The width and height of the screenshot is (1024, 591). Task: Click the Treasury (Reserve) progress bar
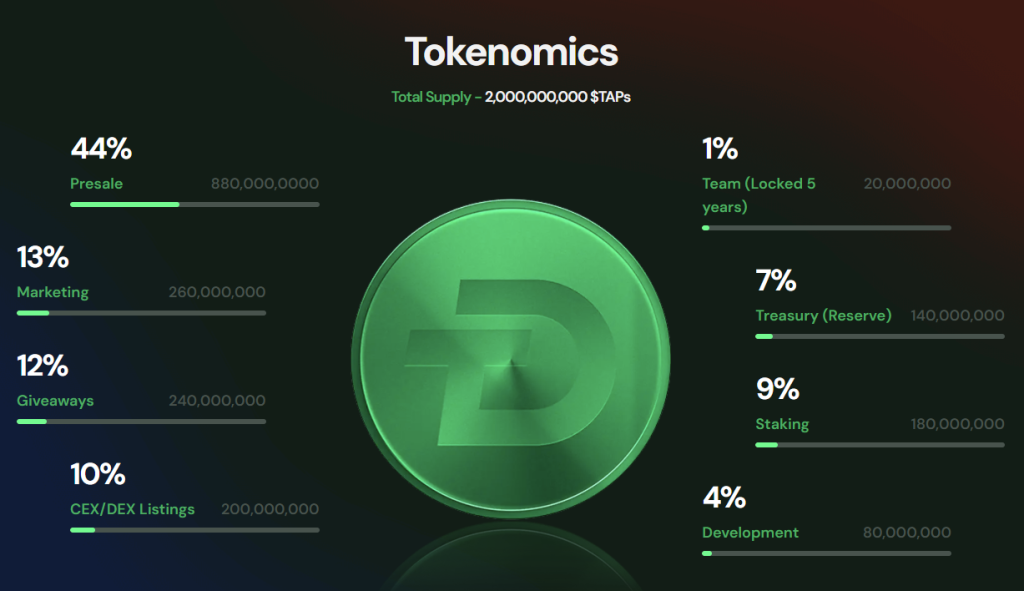(x=880, y=336)
